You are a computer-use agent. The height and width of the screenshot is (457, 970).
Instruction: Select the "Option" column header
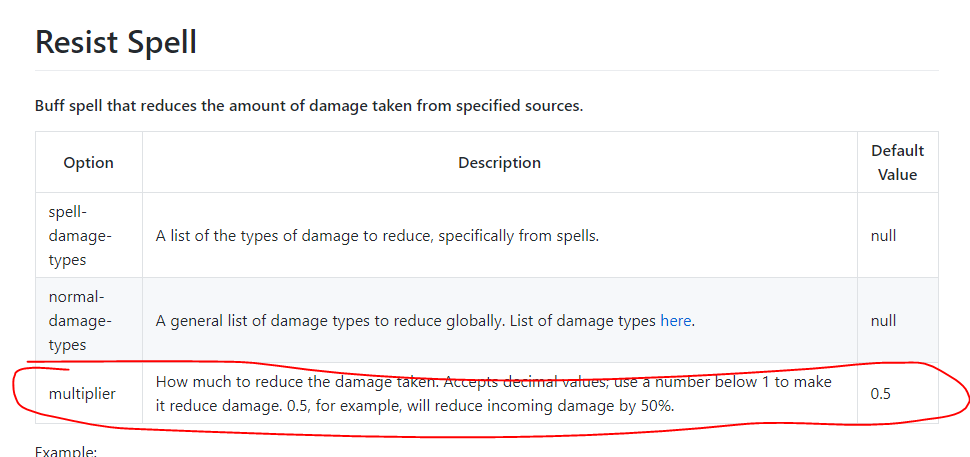pos(89,162)
